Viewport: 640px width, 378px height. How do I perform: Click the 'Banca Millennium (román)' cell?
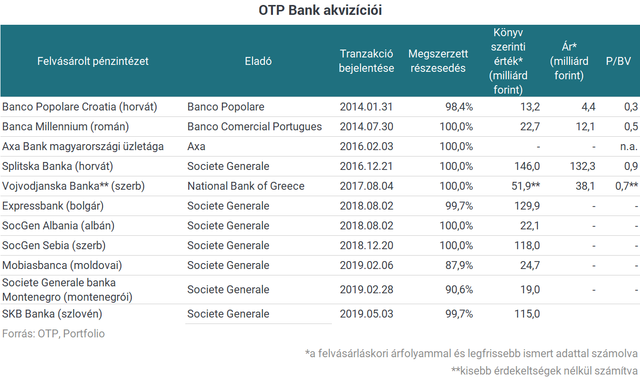coord(65,127)
